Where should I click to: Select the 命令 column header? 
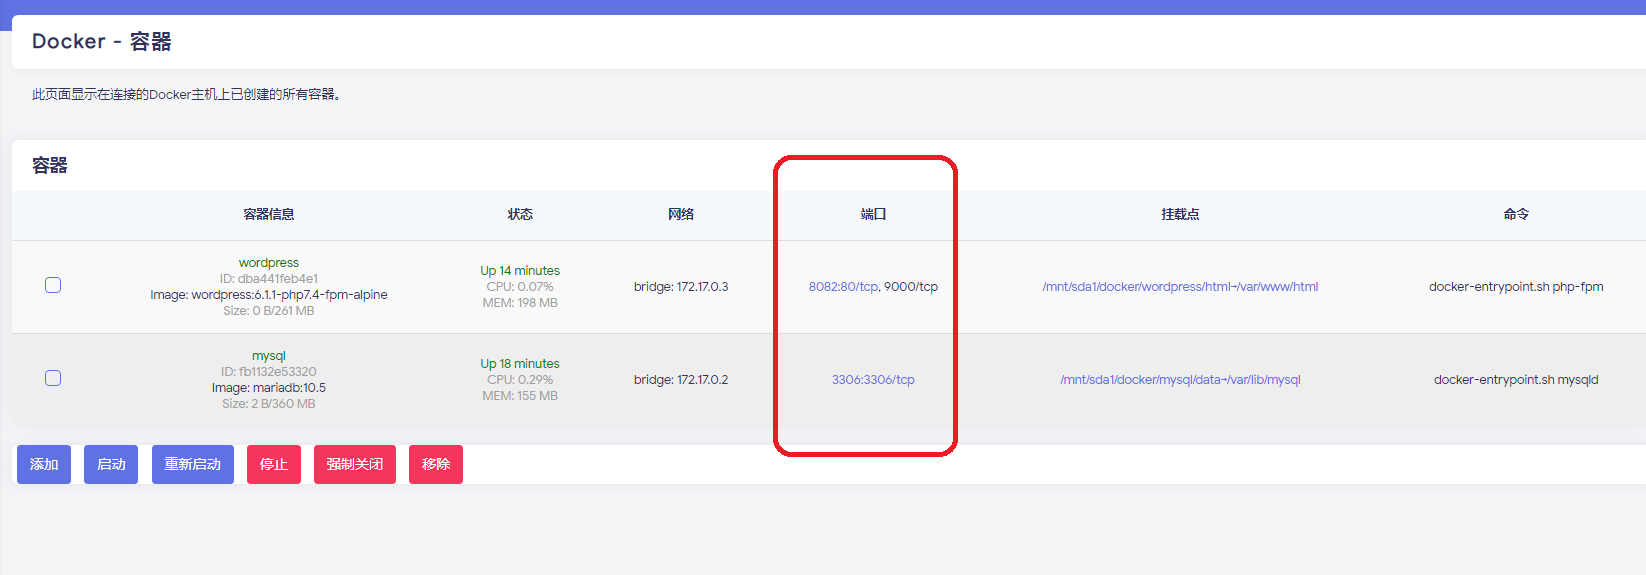coord(1516,214)
